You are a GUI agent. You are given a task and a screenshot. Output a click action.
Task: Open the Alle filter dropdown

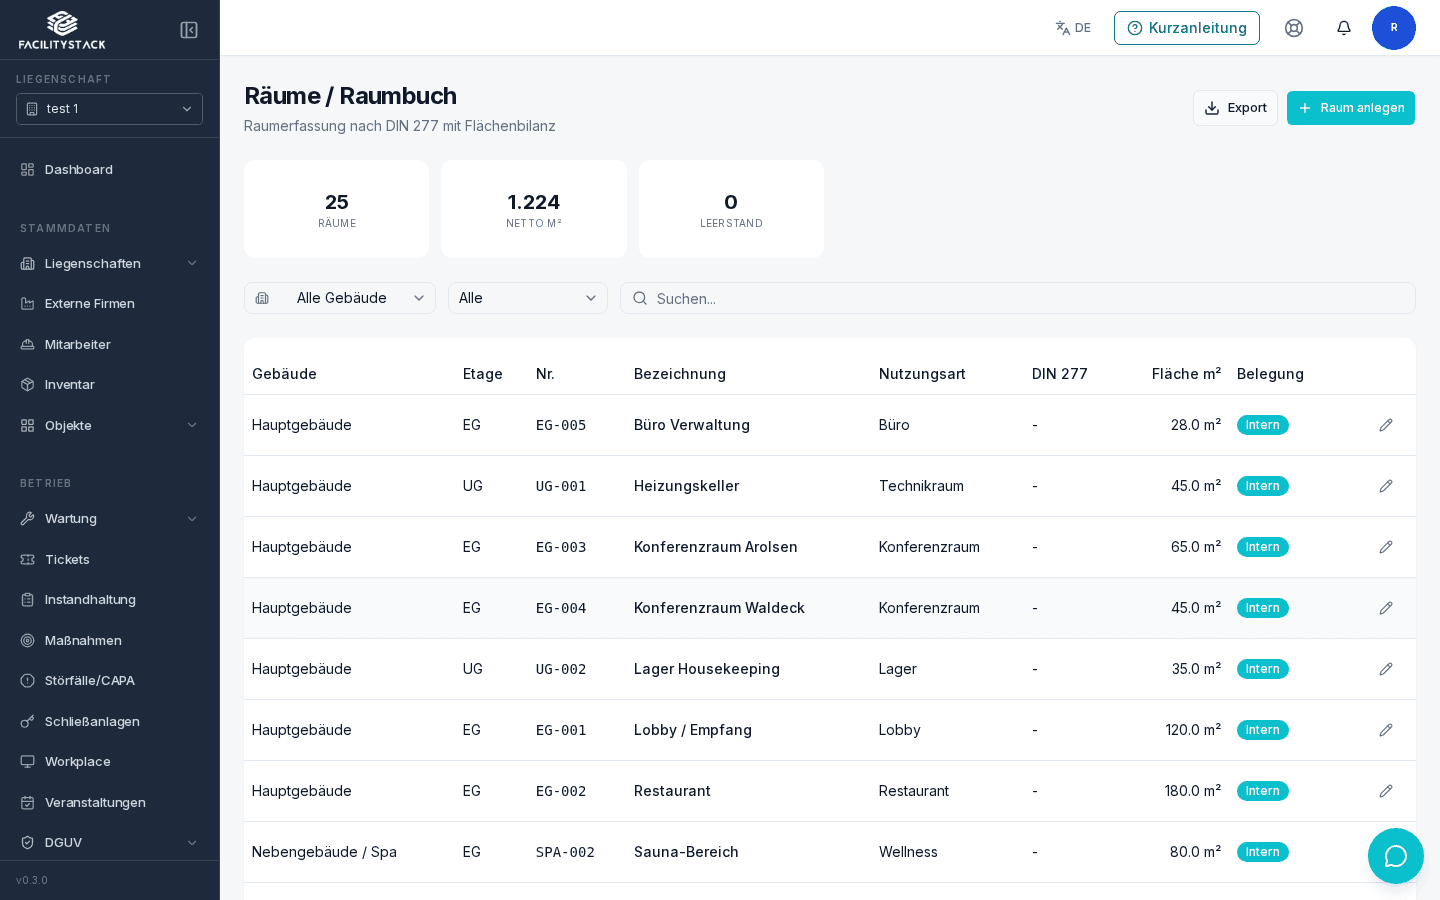(x=528, y=298)
